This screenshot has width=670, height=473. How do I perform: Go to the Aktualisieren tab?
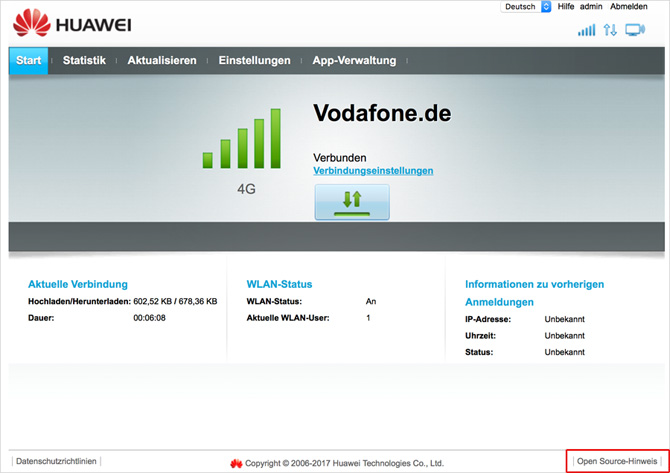pos(162,61)
